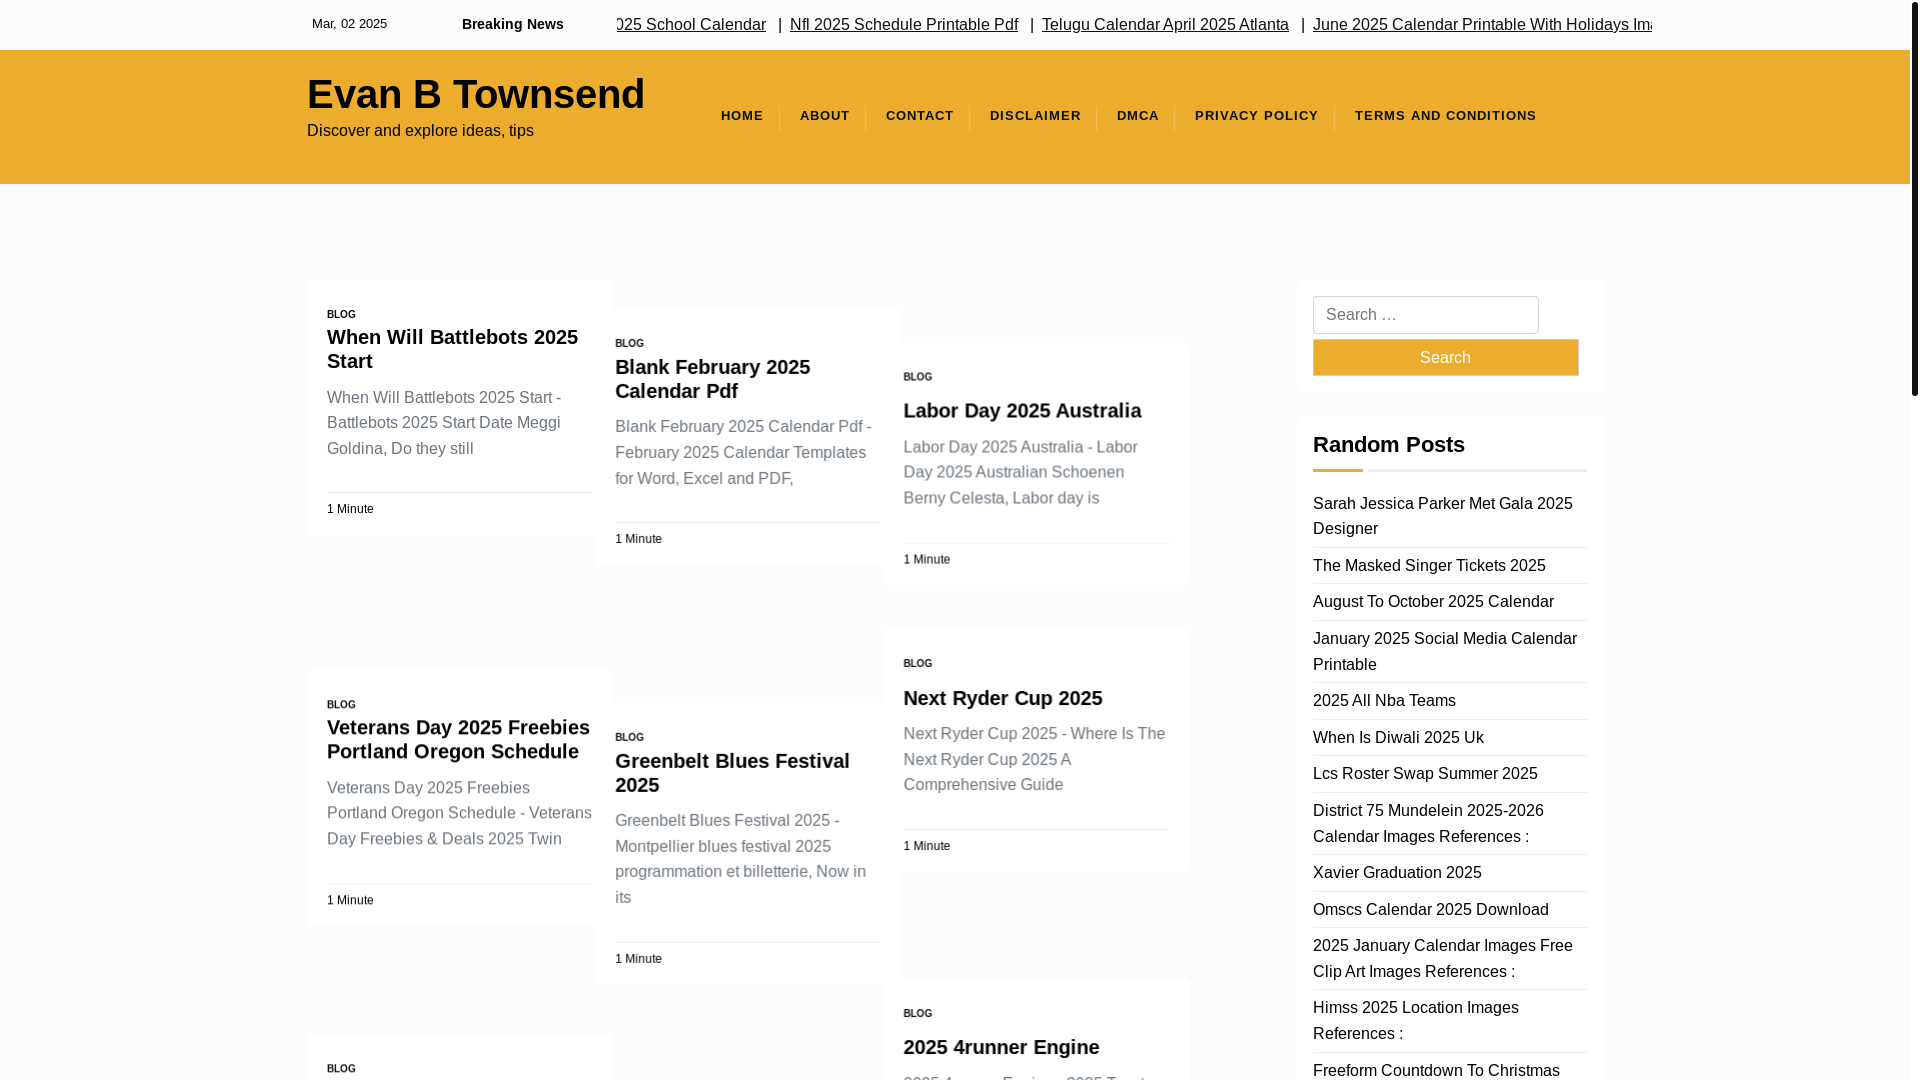The height and width of the screenshot is (1080, 1920).
Task: Open the Privacy Policy page
Action: (x=1256, y=116)
